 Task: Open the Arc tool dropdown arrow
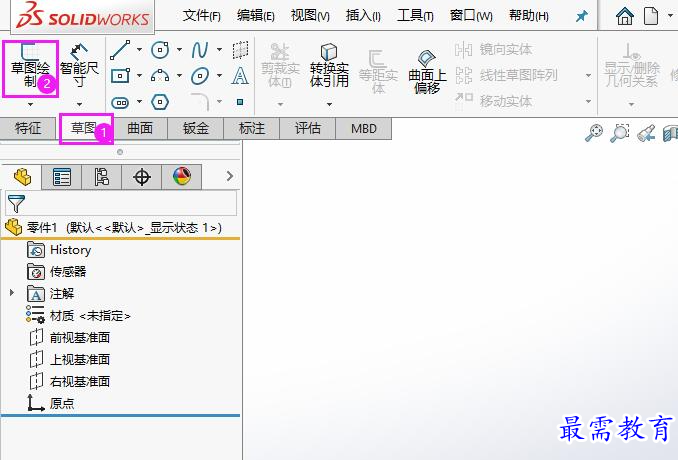[179, 76]
